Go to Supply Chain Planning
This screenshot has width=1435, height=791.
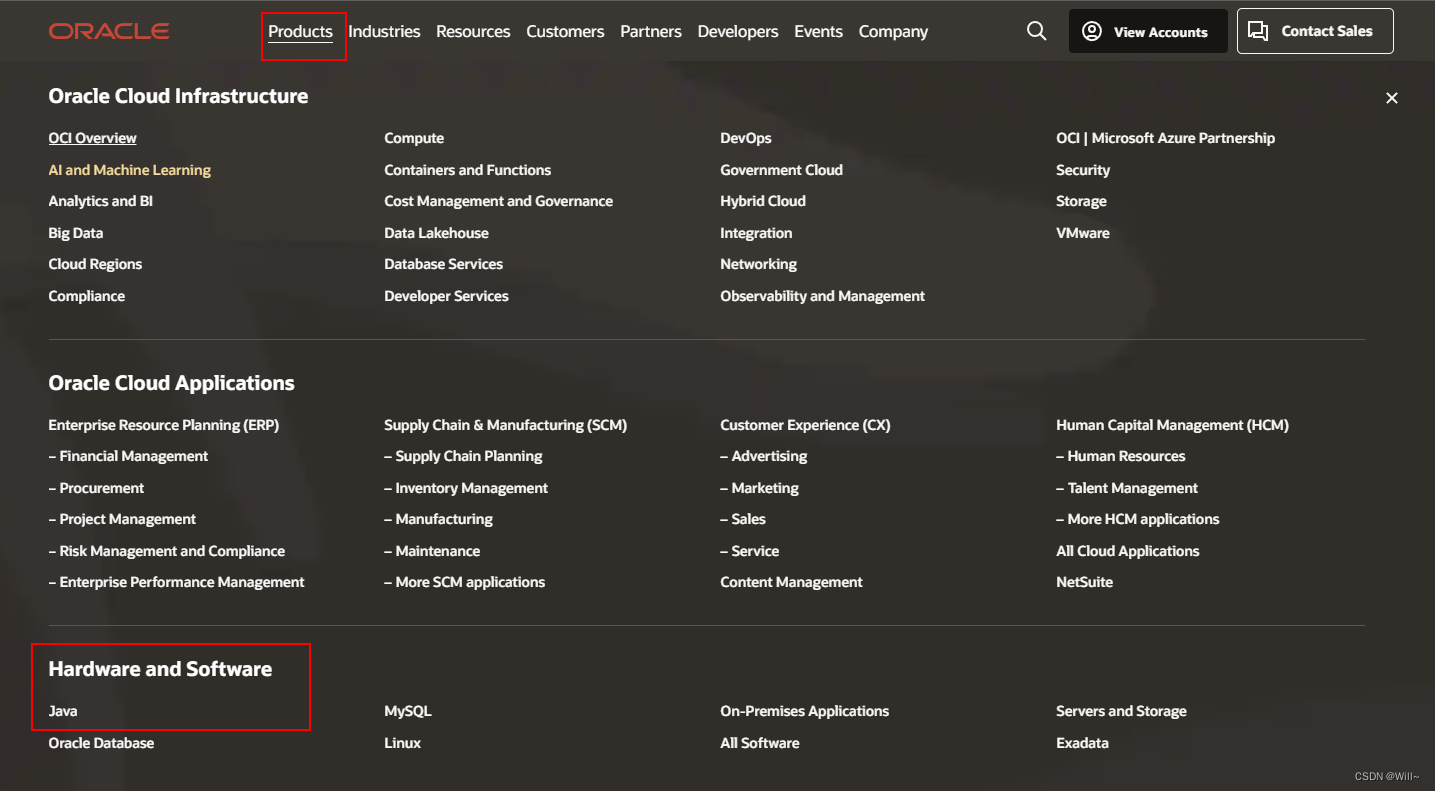[x=463, y=456]
